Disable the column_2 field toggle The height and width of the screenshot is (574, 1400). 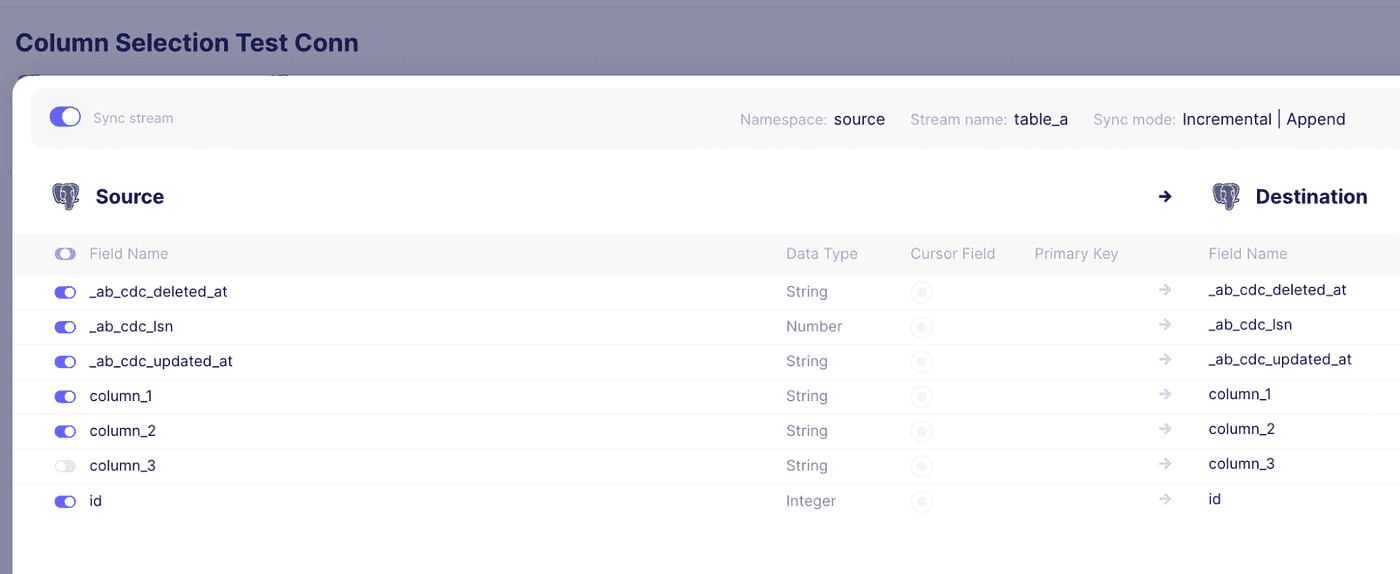(x=65, y=431)
